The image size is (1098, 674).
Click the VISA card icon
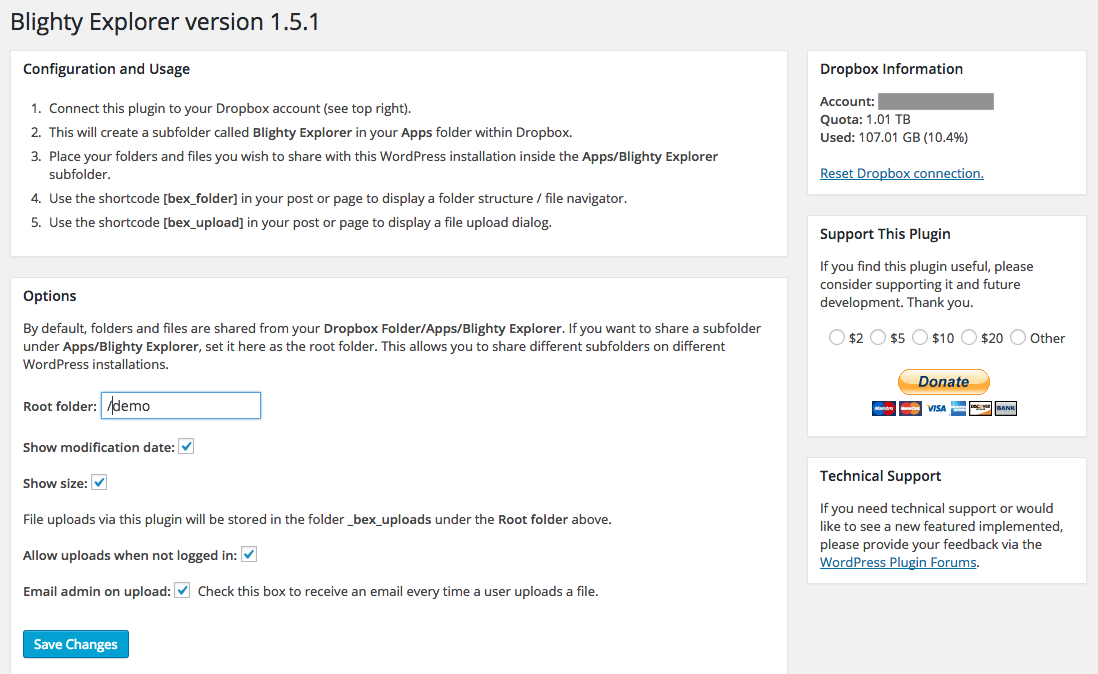coord(936,408)
